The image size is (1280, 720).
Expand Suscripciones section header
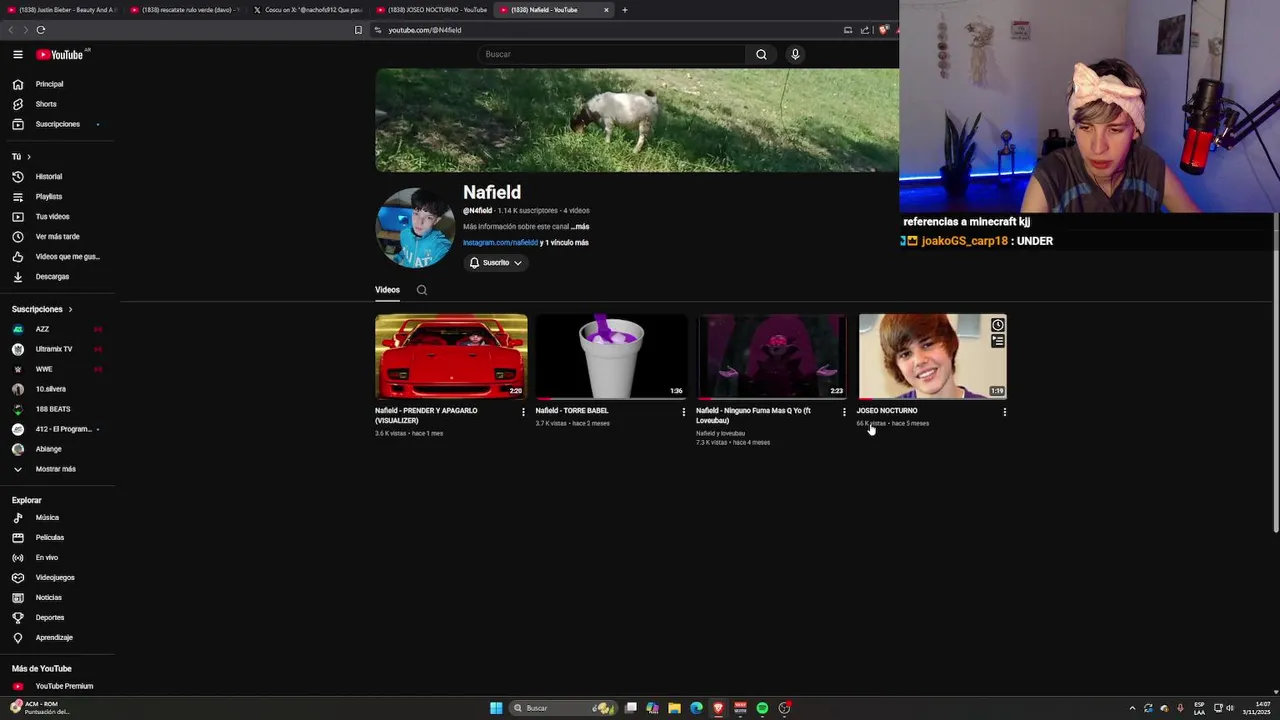click(42, 309)
